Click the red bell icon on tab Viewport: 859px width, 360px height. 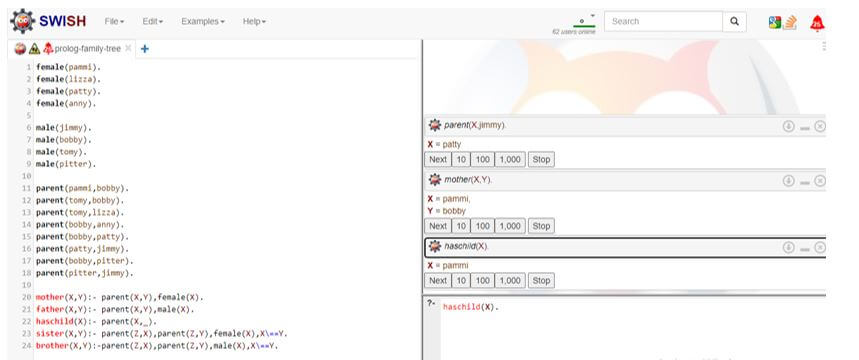tap(48, 49)
